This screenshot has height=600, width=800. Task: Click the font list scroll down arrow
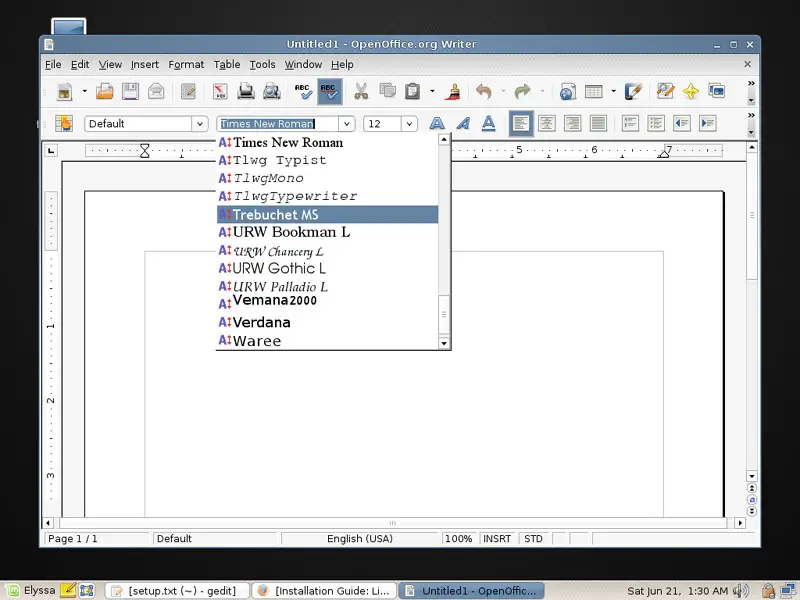point(444,343)
